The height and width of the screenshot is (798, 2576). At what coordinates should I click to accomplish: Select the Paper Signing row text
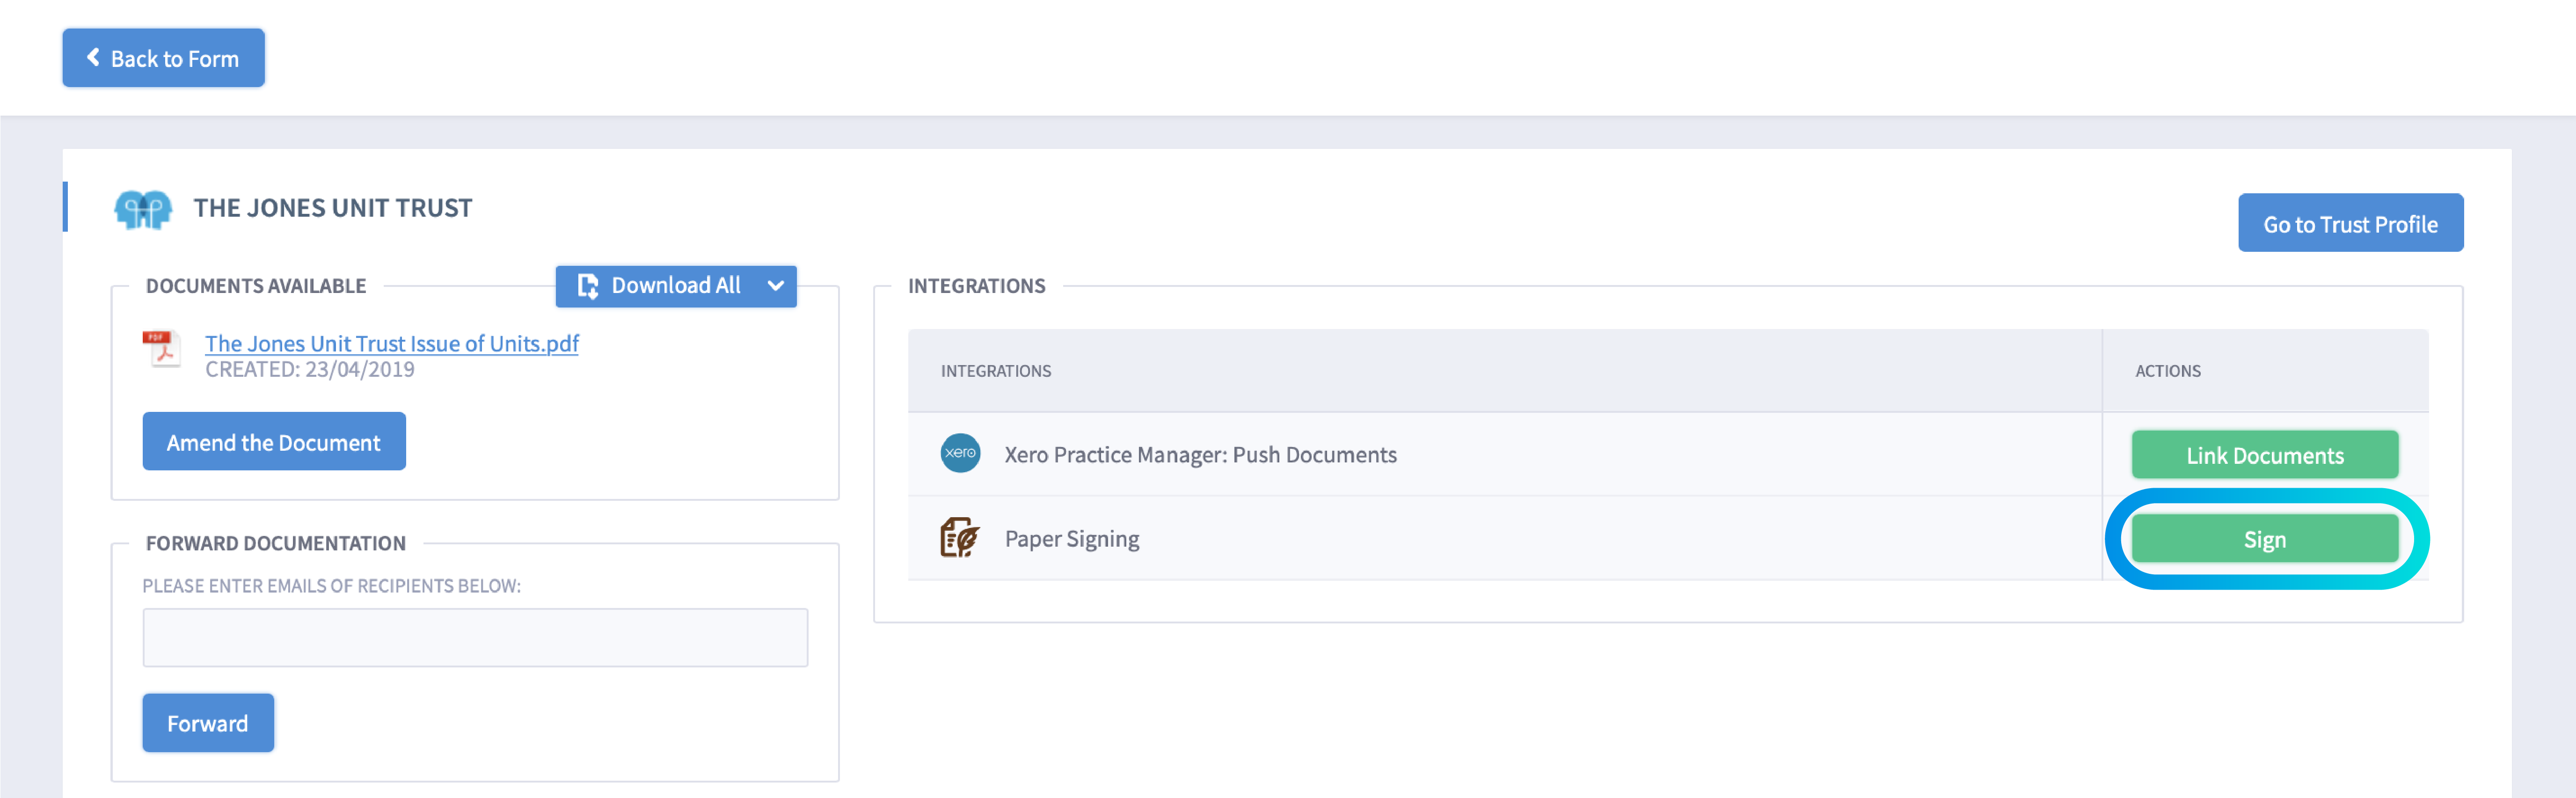pyautogui.click(x=1071, y=539)
